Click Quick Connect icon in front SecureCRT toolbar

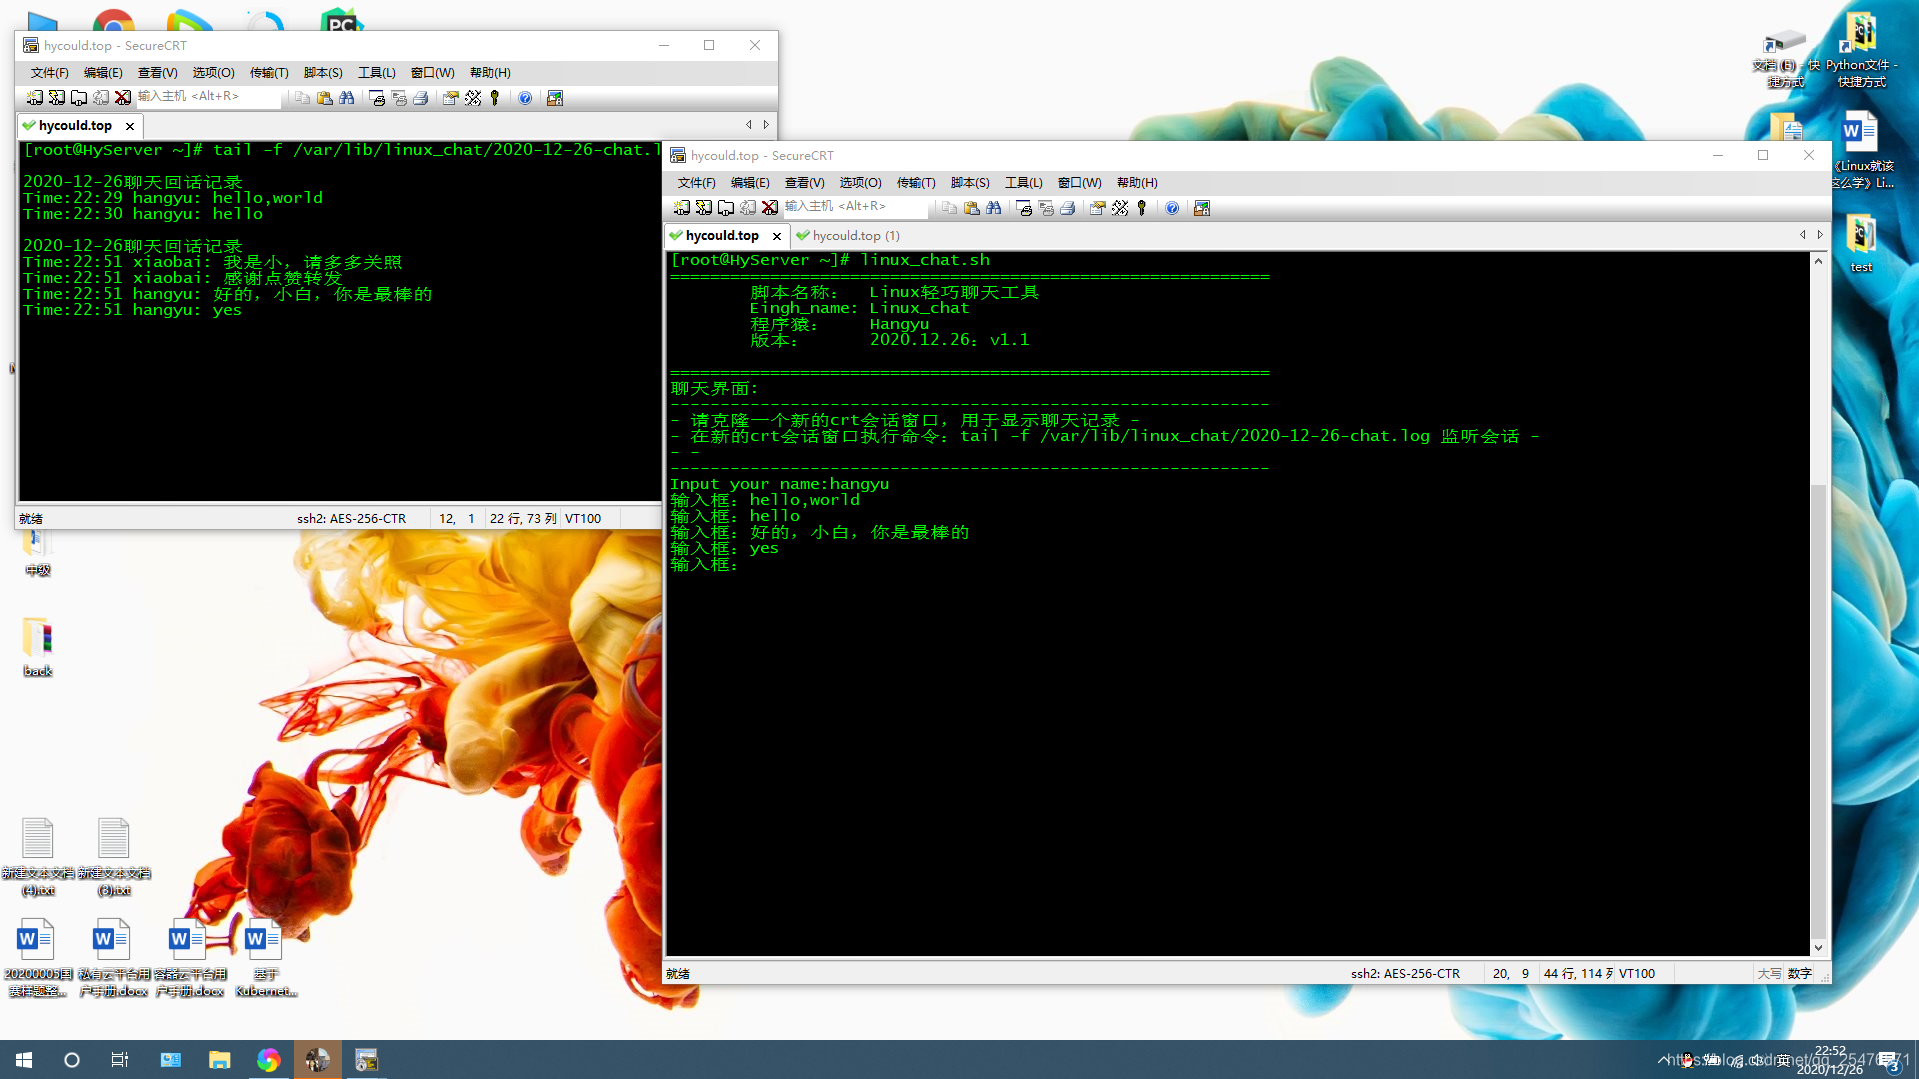pos(704,207)
